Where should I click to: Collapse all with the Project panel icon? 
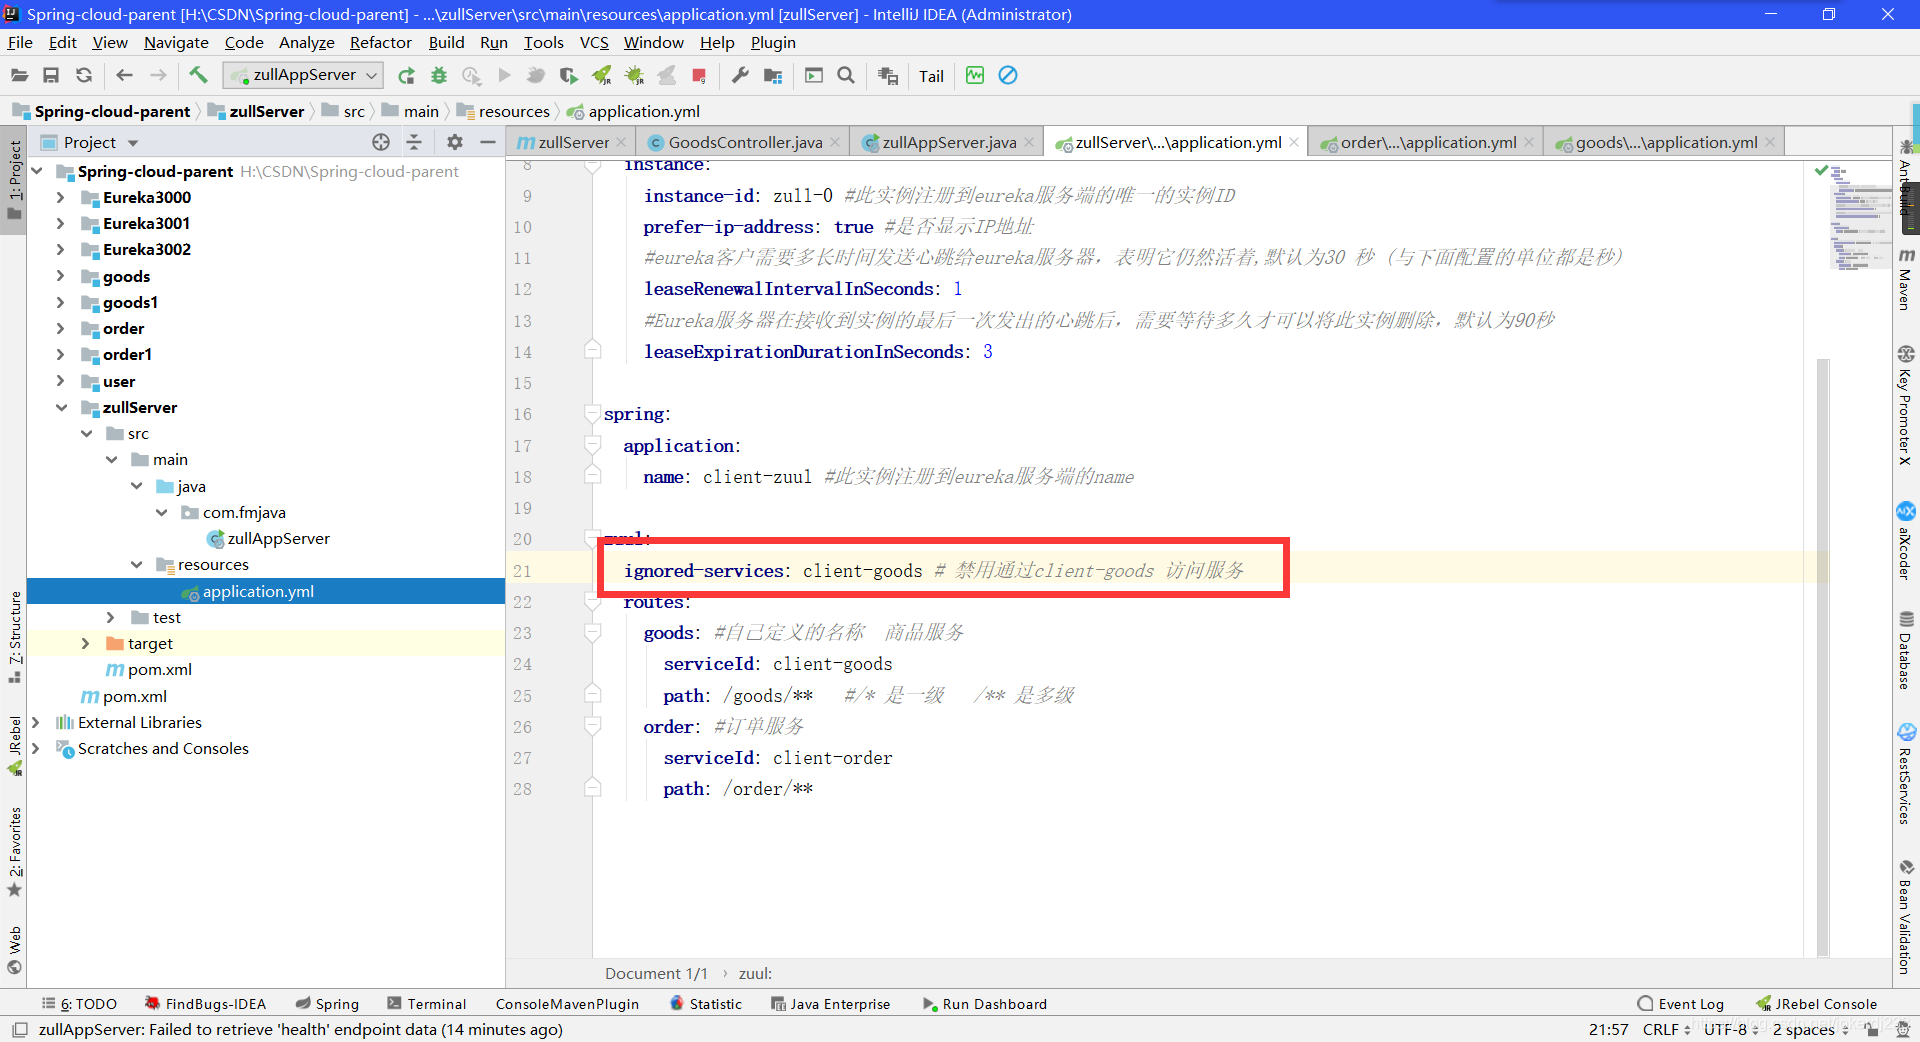(414, 142)
